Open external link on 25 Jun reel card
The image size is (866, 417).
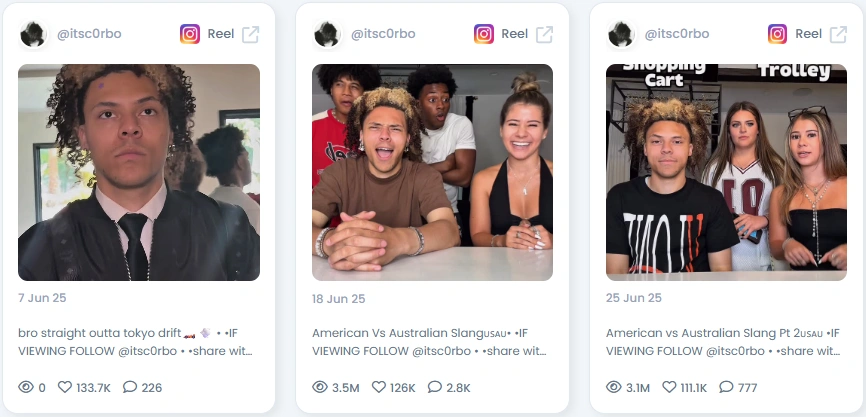838,34
